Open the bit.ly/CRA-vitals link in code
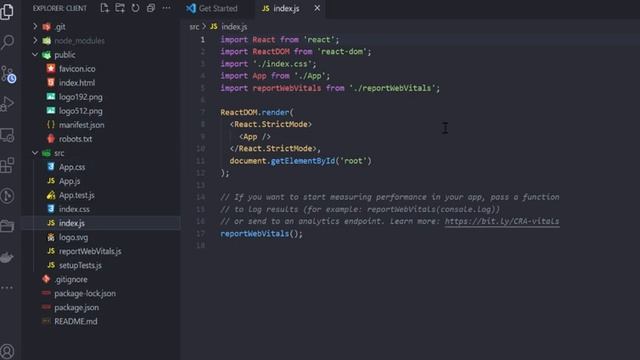 (x=502, y=221)
